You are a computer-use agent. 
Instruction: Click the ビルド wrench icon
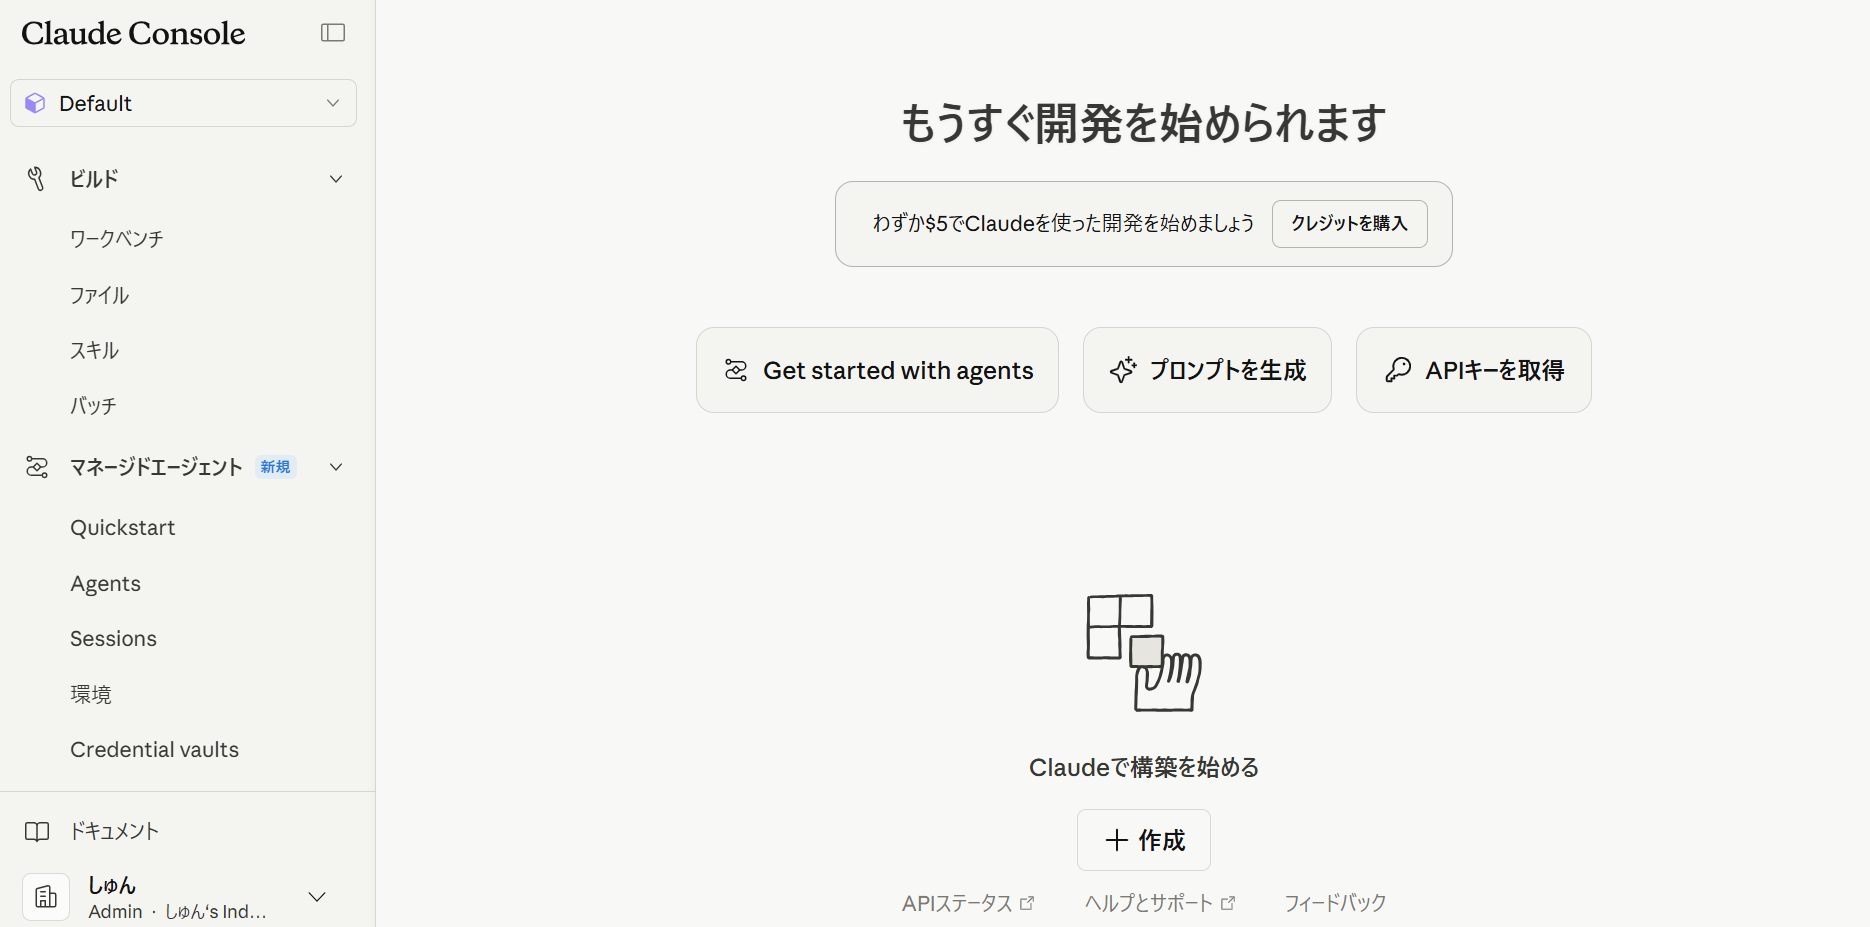36,179
